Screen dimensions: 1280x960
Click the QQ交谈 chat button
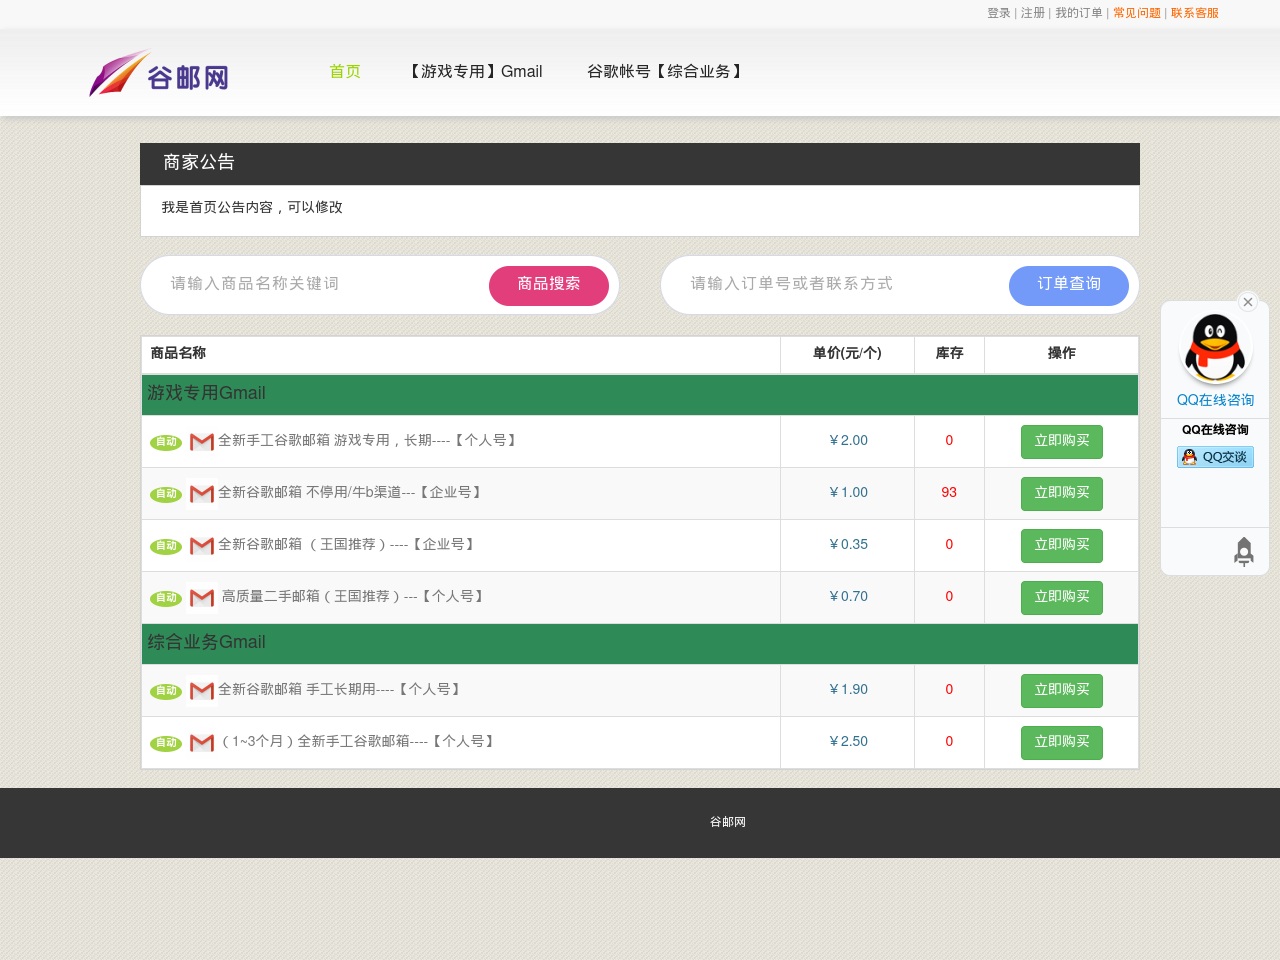(x=1215, y=457)
